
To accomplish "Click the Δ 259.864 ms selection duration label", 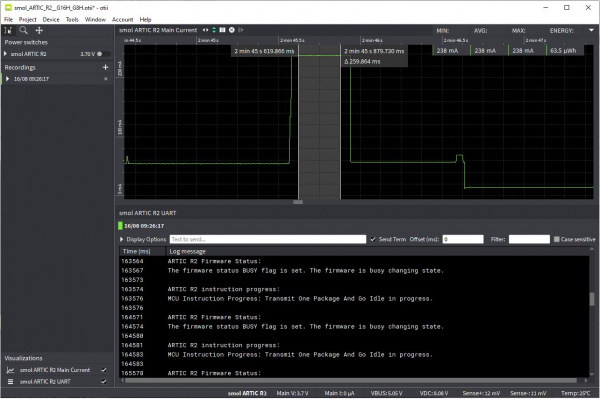I will click(362, 61).
